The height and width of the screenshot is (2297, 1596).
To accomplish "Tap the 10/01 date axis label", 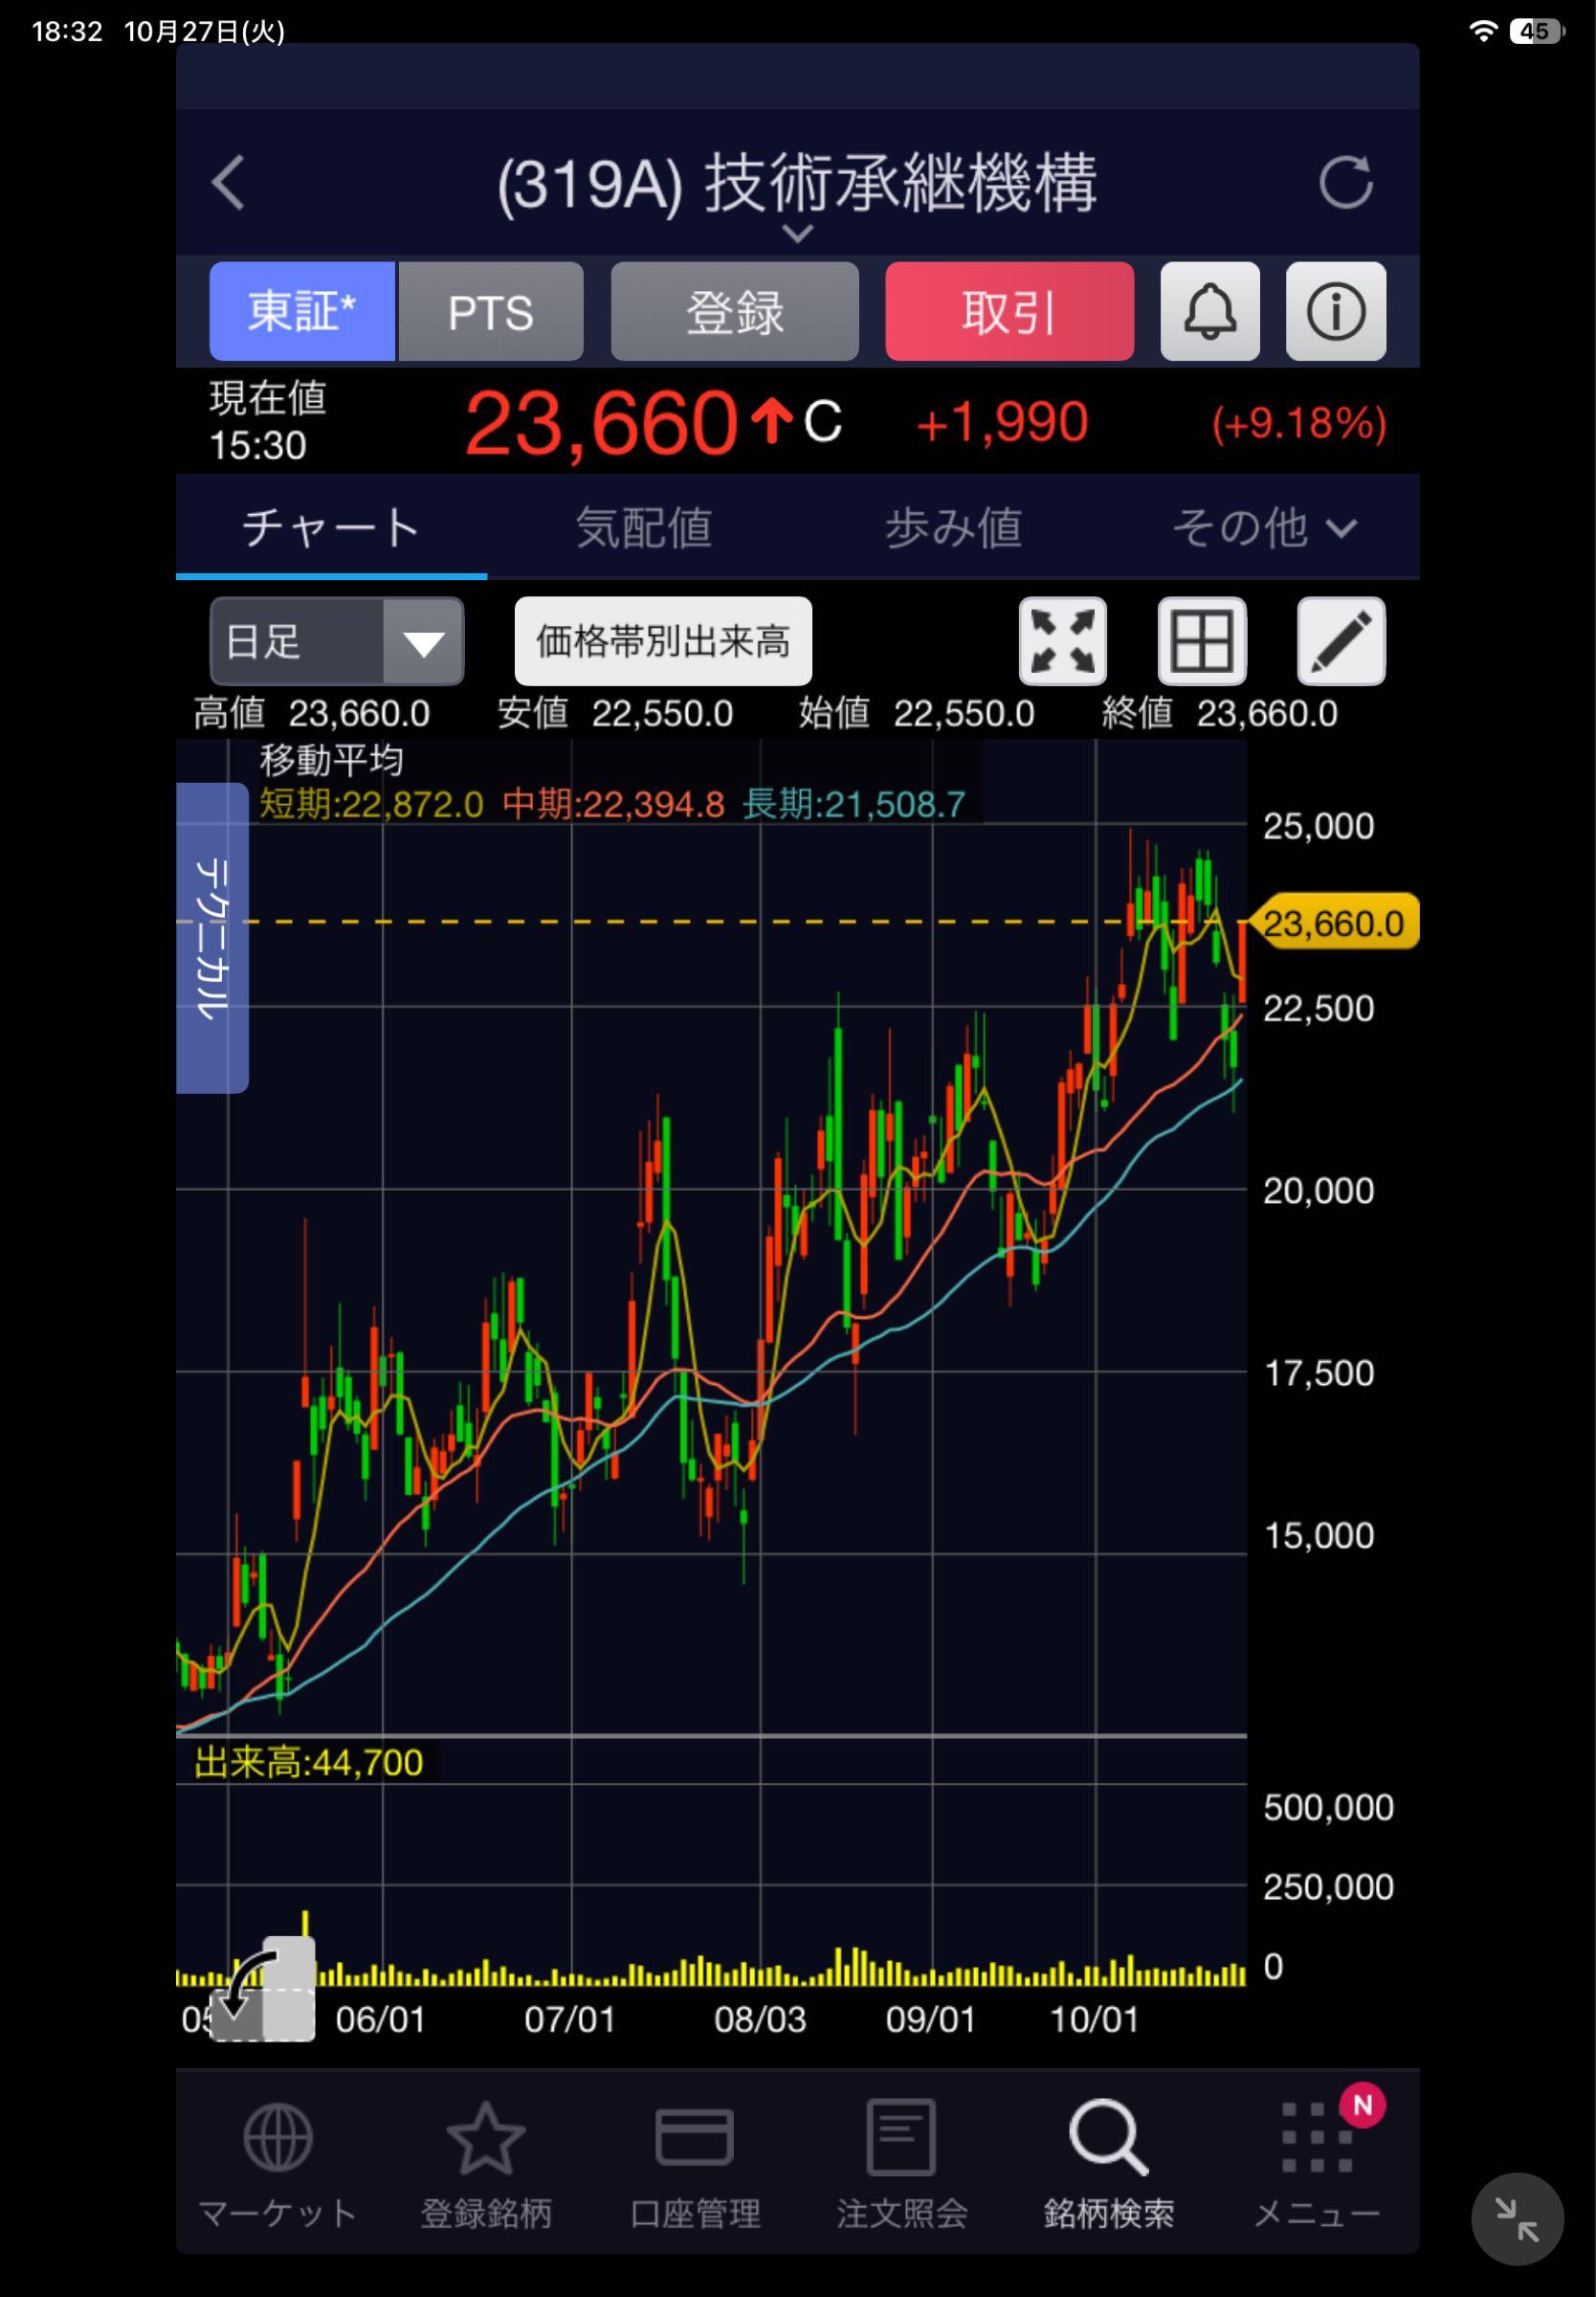I will 1094,2019.
